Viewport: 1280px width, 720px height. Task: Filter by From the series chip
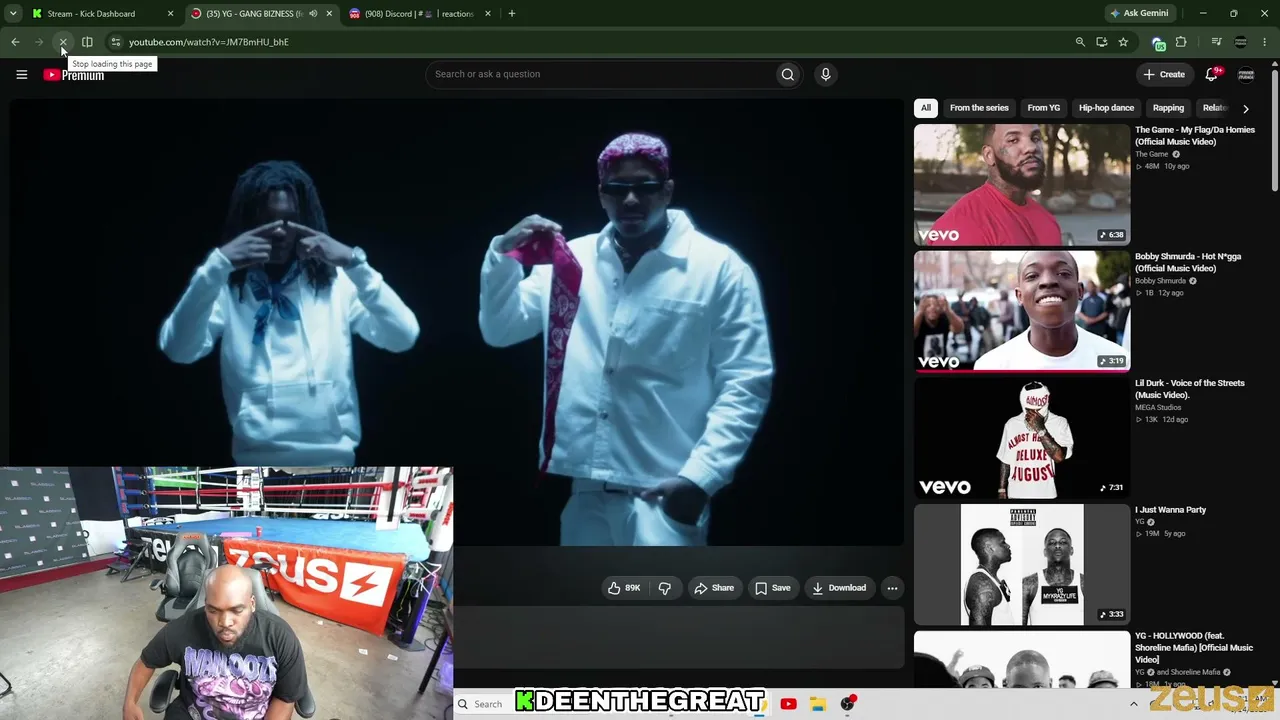point(979,108)
